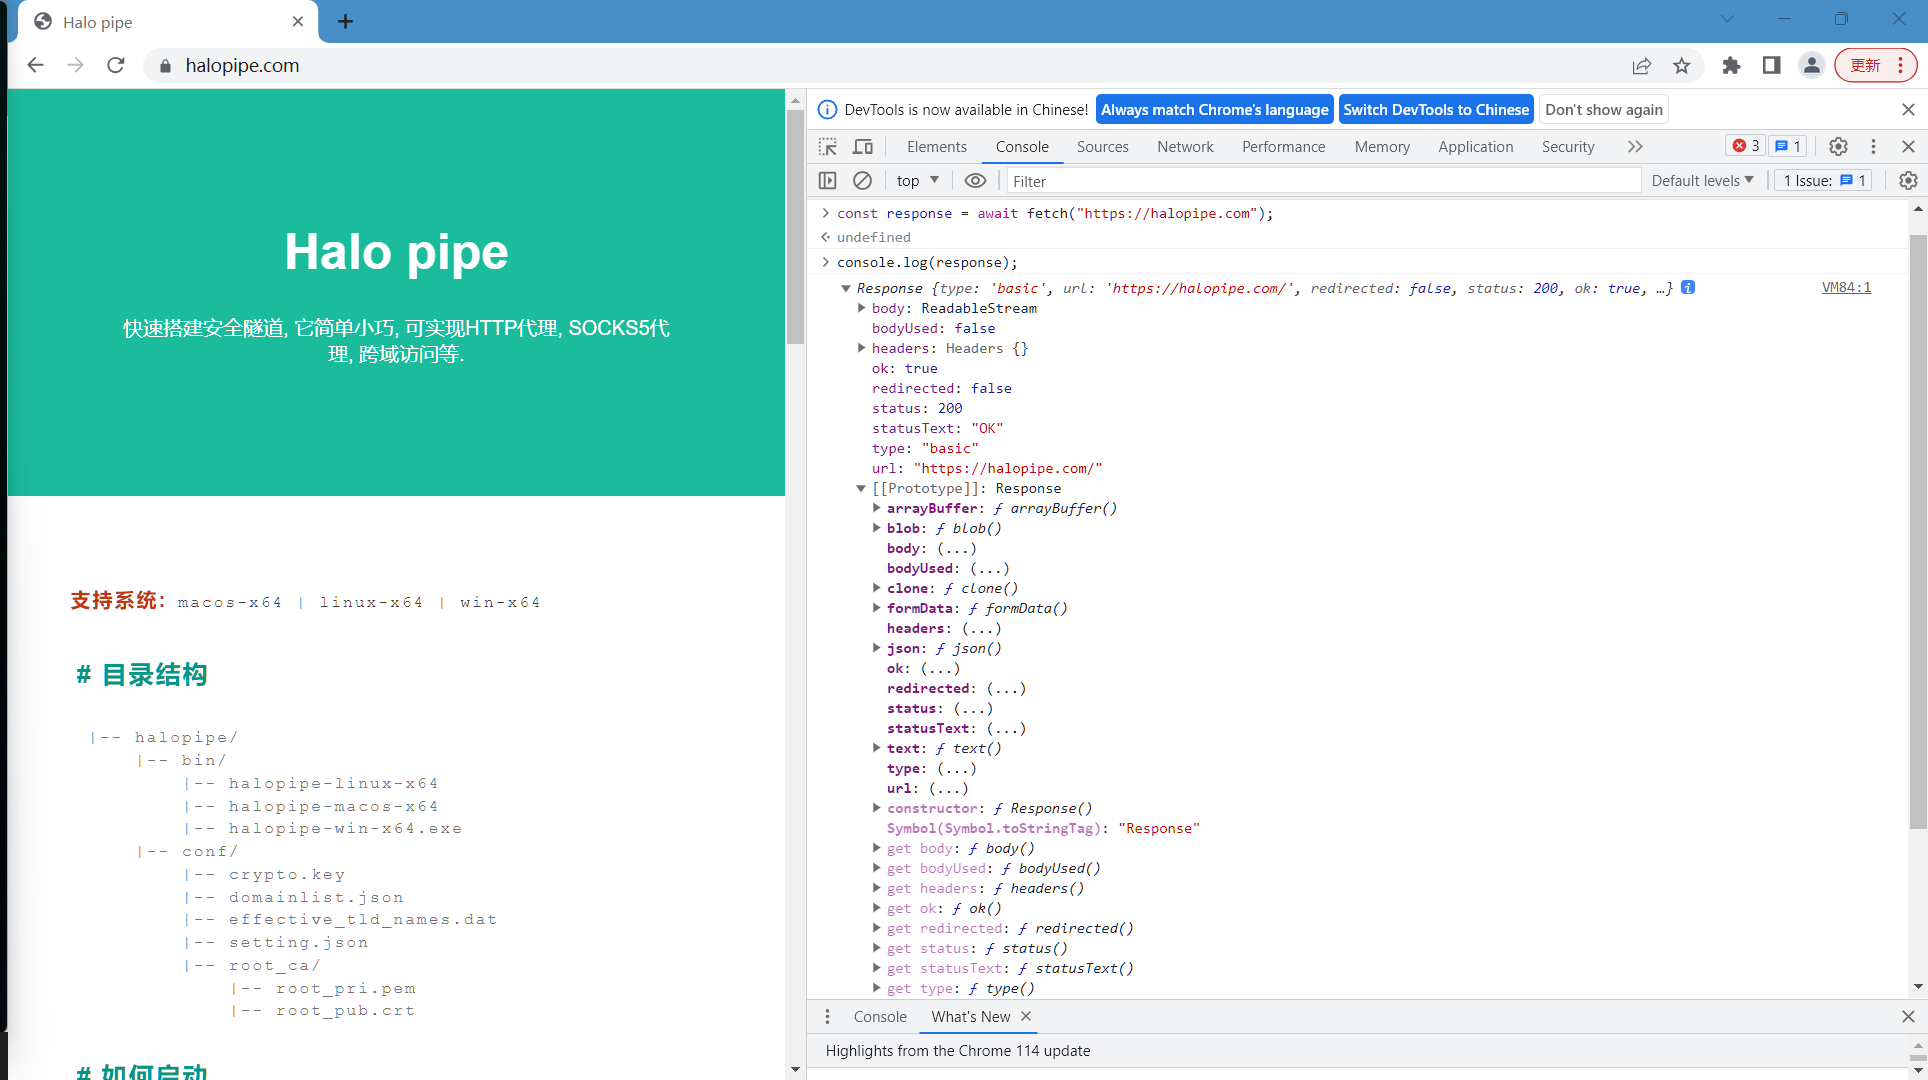Image resolution: width=1928 pixels, height=1080 pixels.
Task: Expand the headers: Headers entry
Action: coord(861,348)
